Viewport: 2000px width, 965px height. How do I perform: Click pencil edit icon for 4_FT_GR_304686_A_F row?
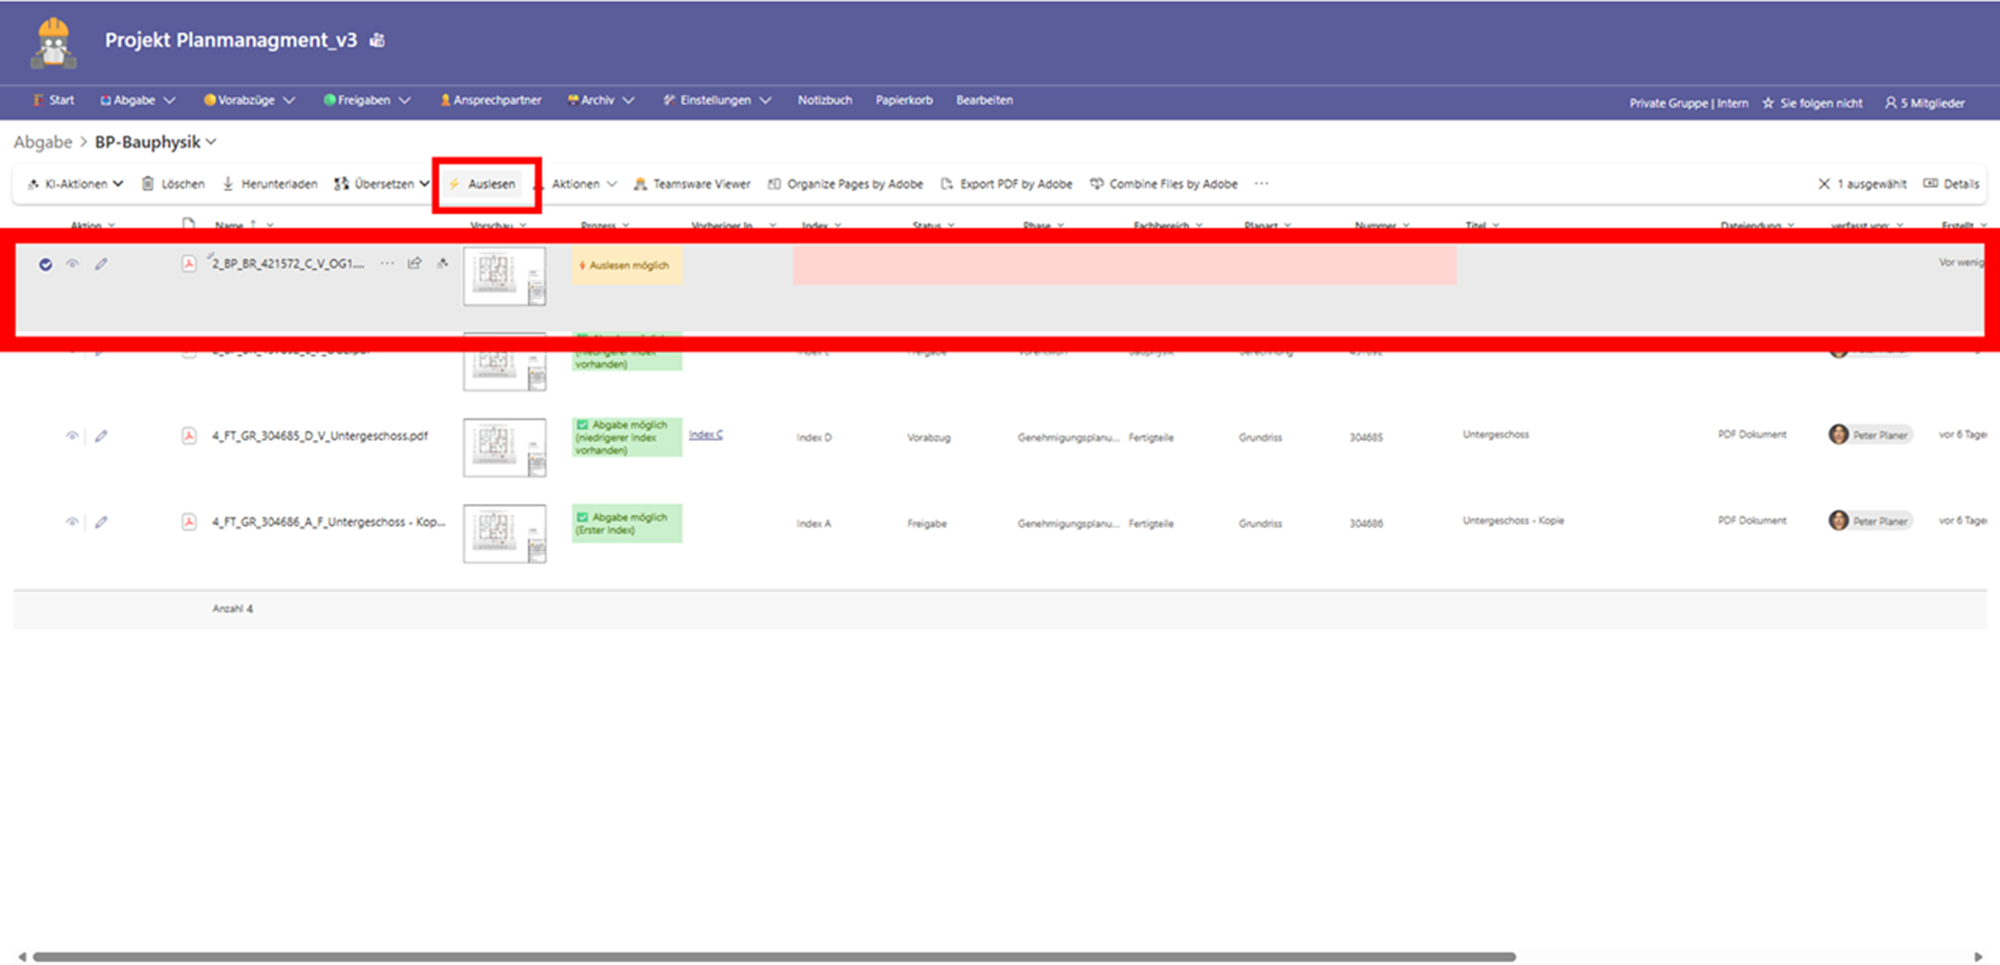[101, 522]
